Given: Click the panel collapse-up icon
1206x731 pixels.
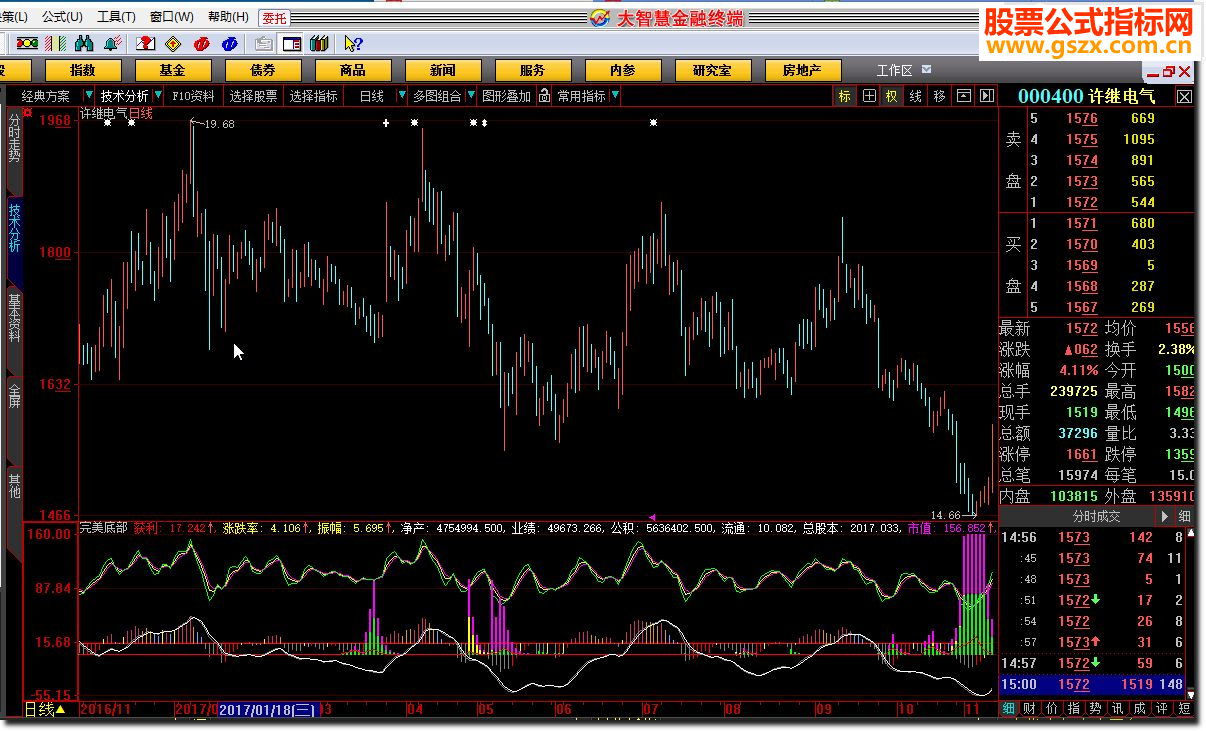Looking at the screenshot, I should pyautogui.click(x=964, y=96).
